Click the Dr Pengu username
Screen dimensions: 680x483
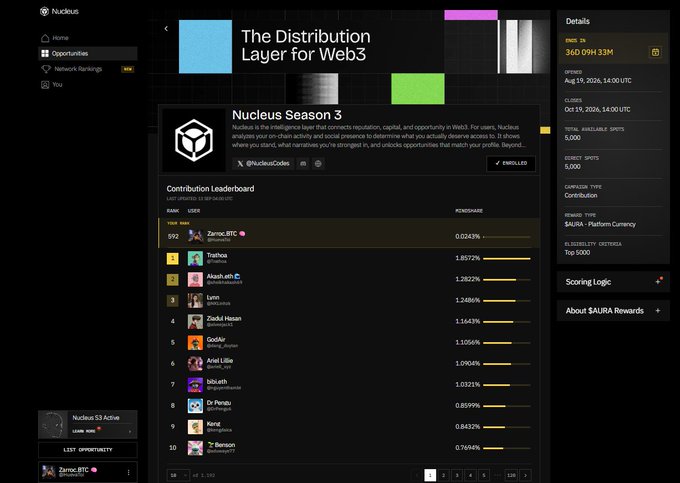(219, 403)
